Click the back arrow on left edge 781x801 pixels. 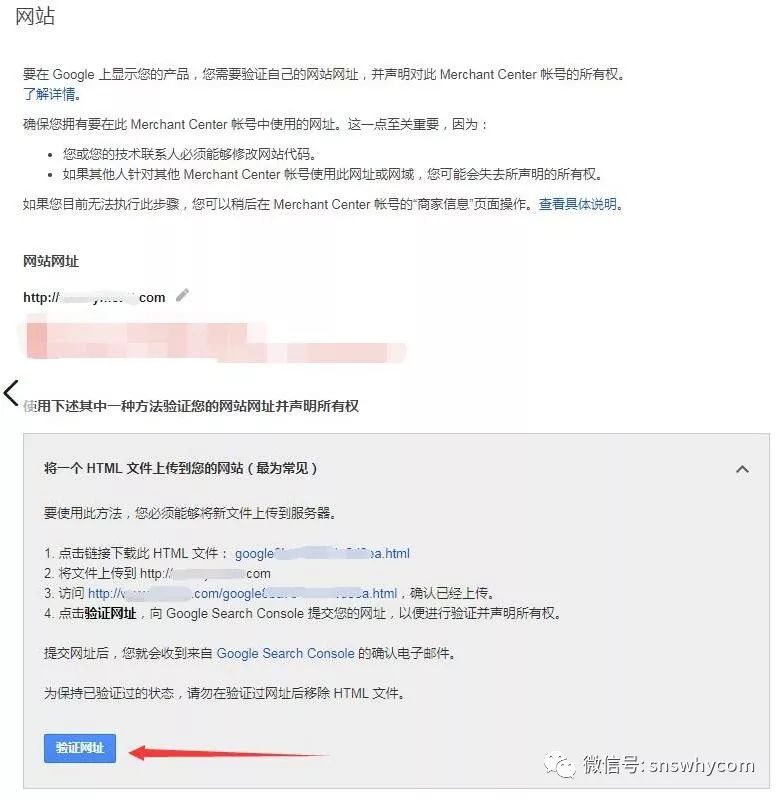(11, 393)
